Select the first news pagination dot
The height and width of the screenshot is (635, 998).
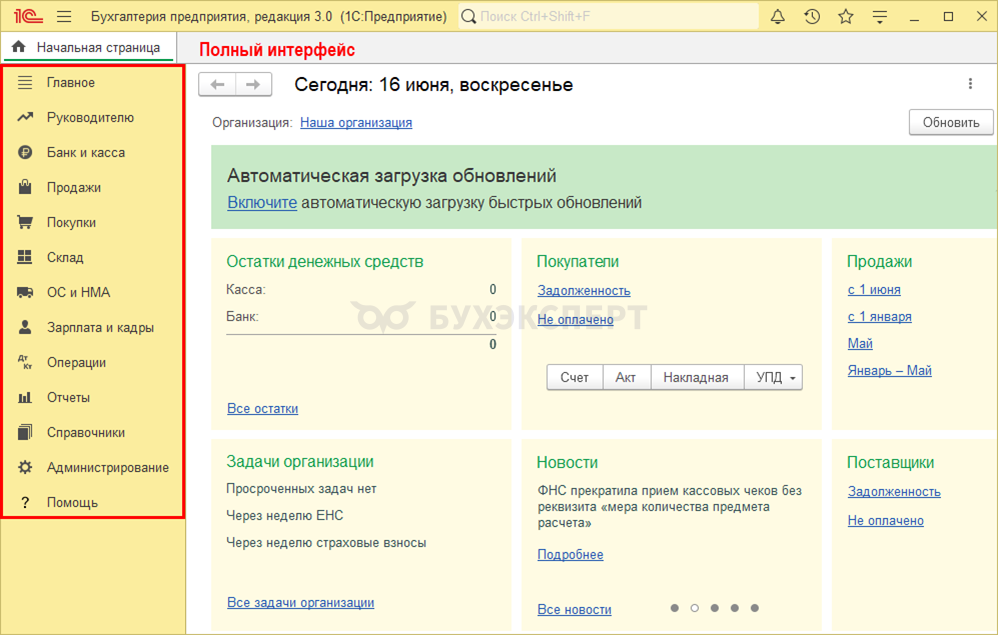click(675, 608)
